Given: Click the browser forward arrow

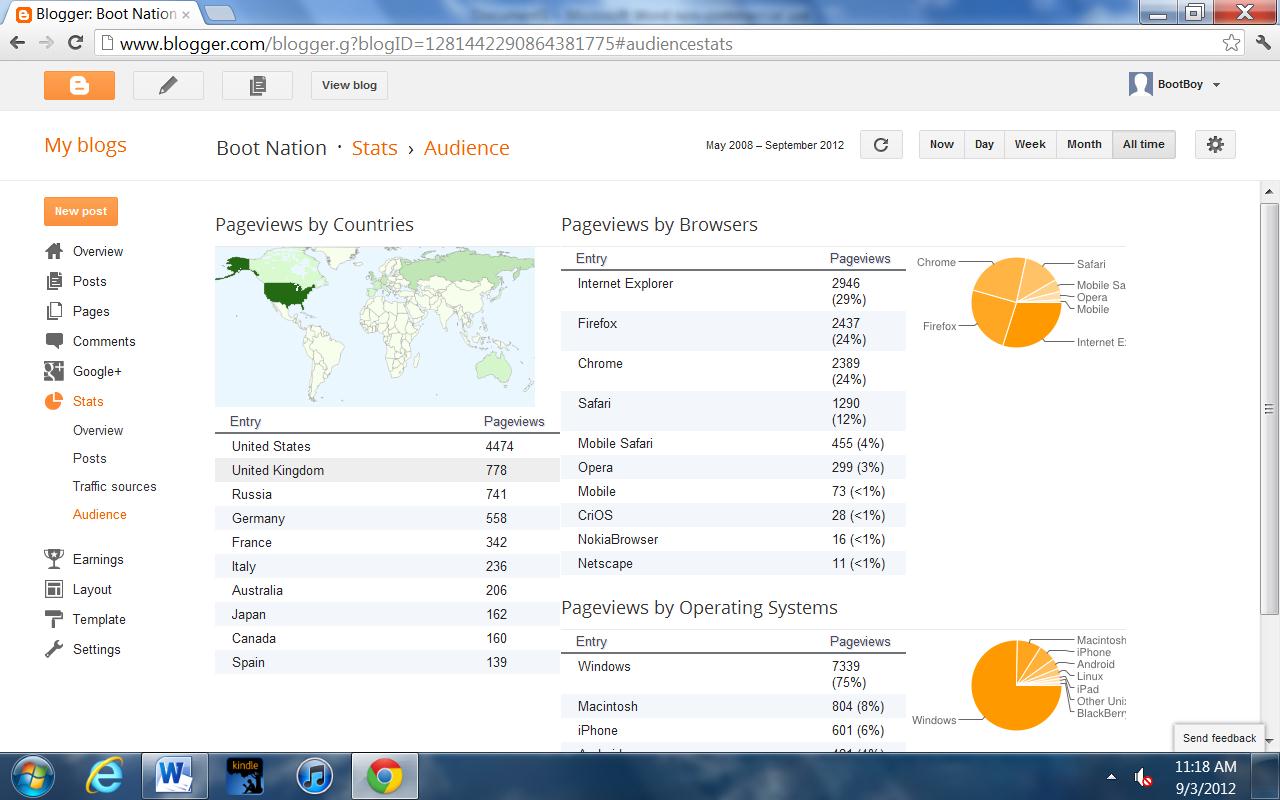Looking at the screenshot, I should click(46, 43).
